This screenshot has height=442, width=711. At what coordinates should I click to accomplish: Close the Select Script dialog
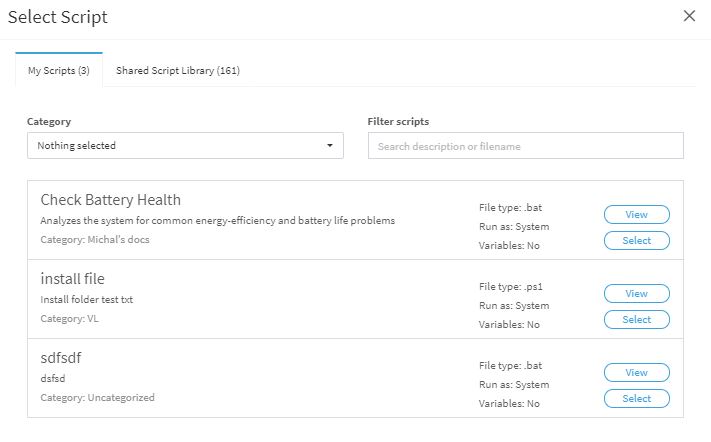click(x=689, y=16)
